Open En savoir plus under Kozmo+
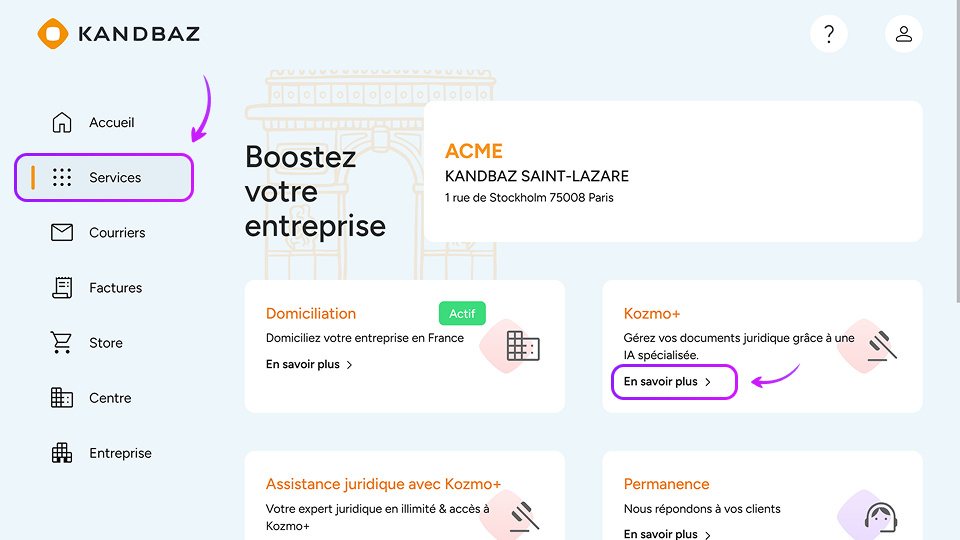The height and width of the screenshot is (540, 960). pos(661,382)
